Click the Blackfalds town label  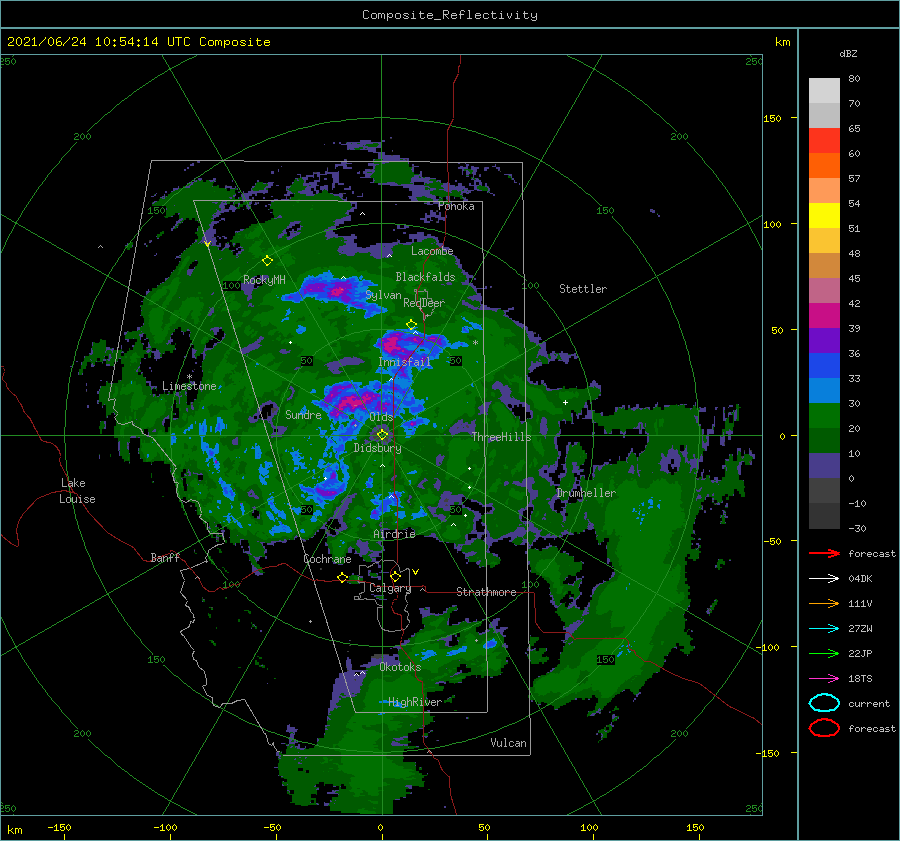point(425,277)
